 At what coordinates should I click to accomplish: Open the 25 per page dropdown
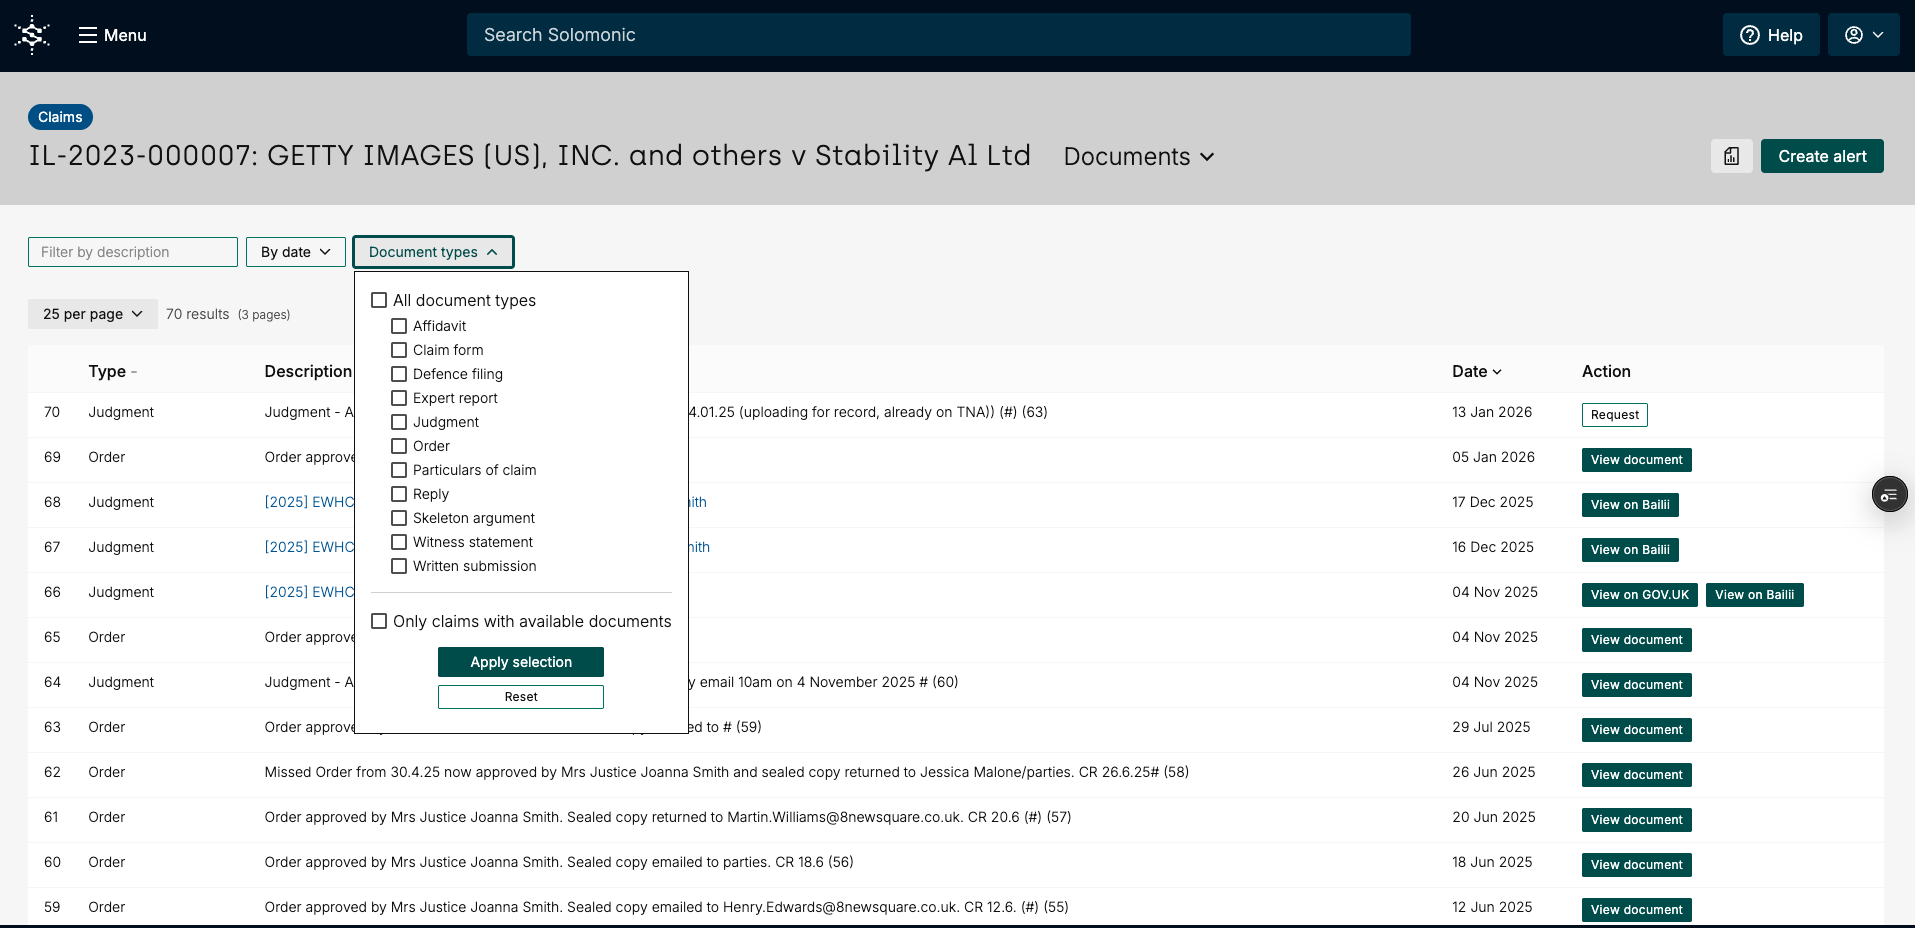pos(93,314)
